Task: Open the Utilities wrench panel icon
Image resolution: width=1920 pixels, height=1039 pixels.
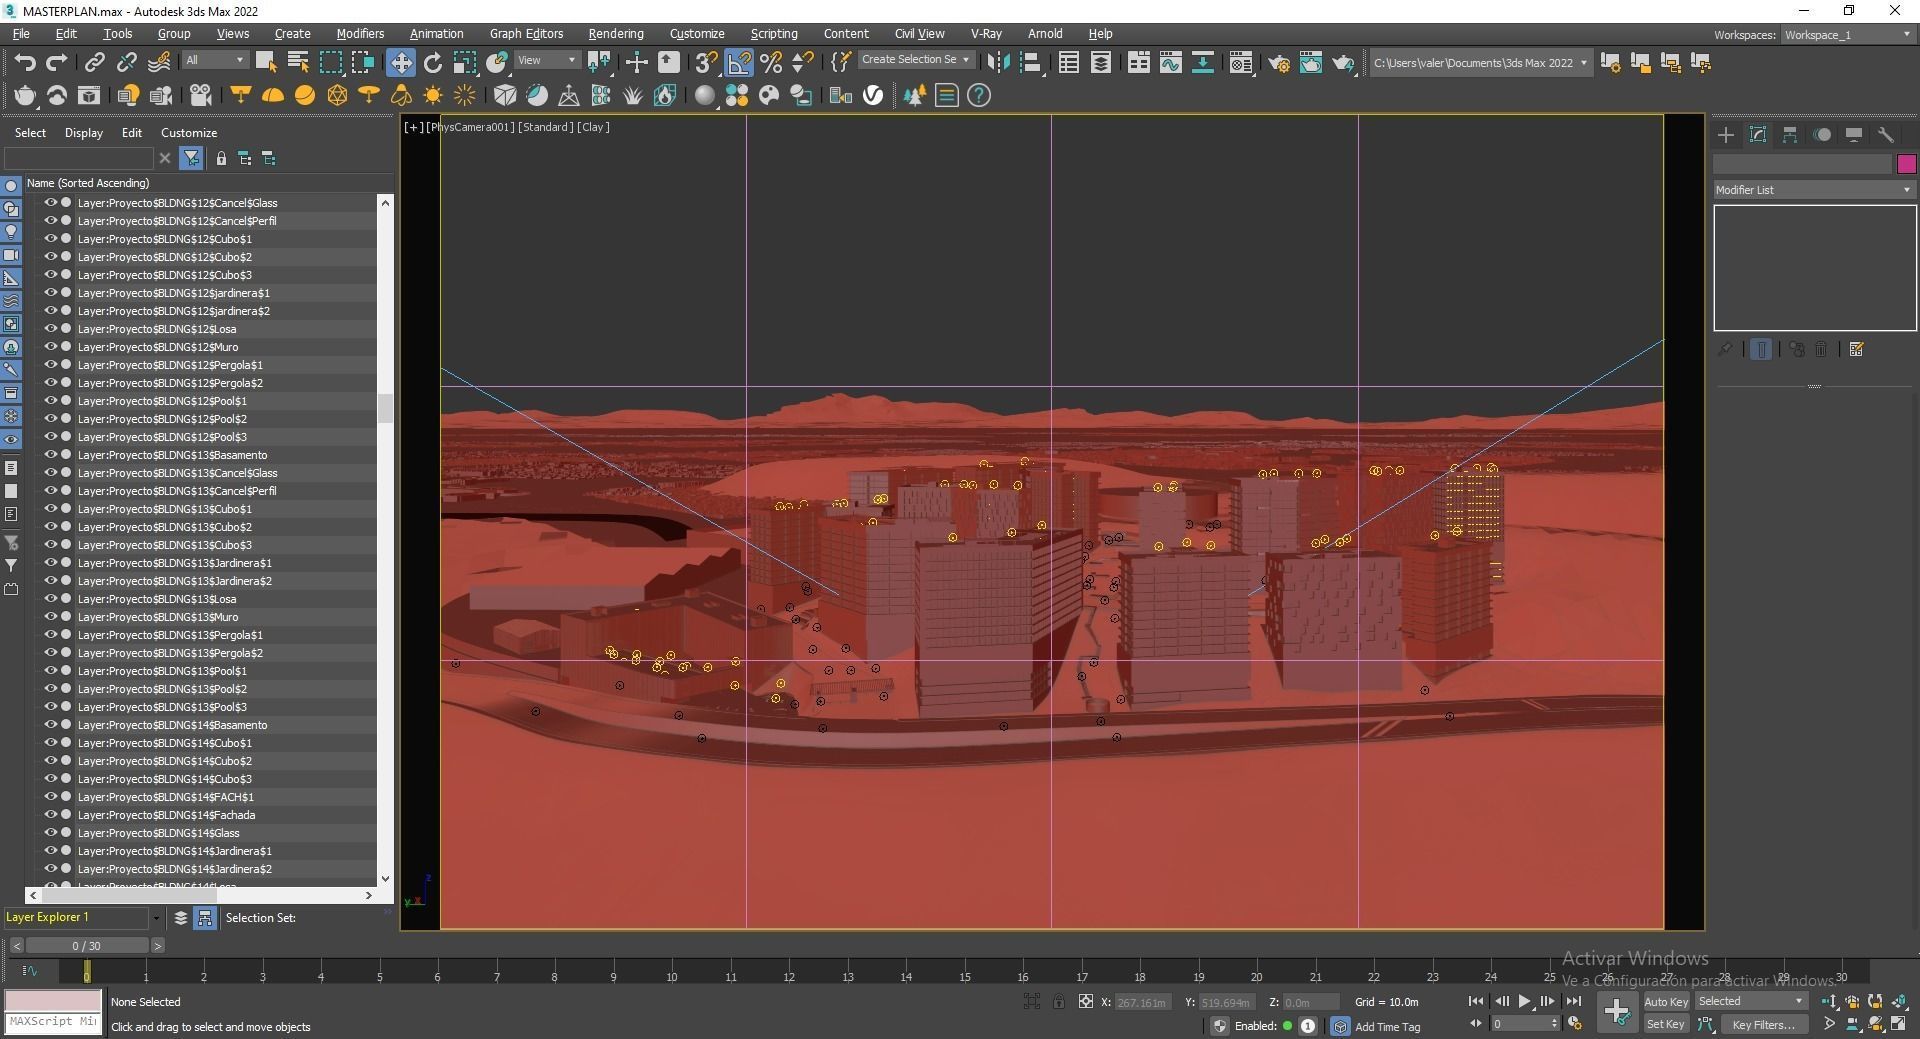Action: point(1886,135)
